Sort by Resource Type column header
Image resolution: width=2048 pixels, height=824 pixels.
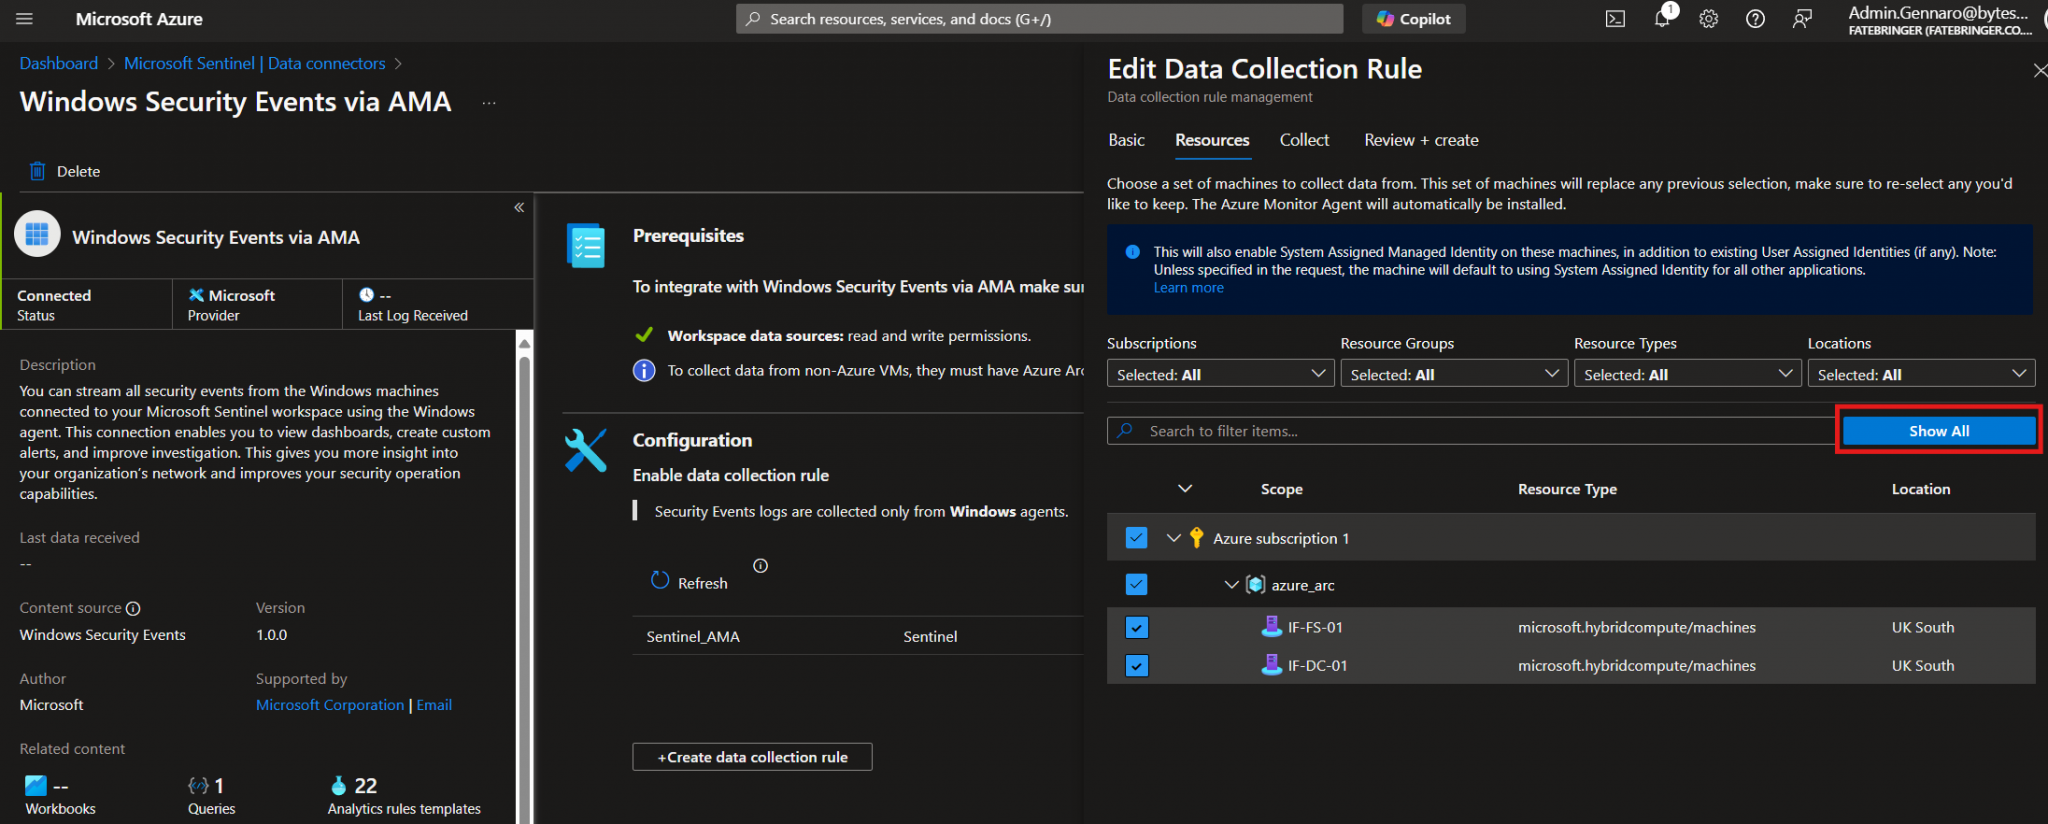pos(1567,489)
